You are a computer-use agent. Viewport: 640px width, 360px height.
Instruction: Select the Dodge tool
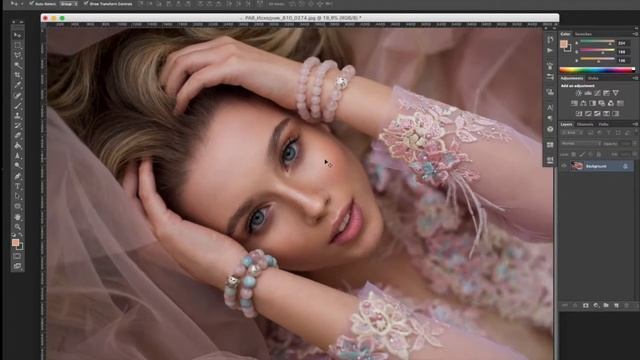[x=17, y=165]
